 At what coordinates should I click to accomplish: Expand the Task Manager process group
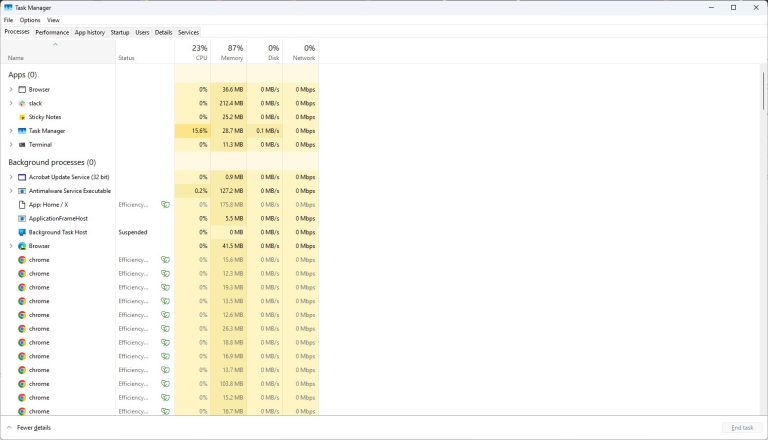[11, 131]
